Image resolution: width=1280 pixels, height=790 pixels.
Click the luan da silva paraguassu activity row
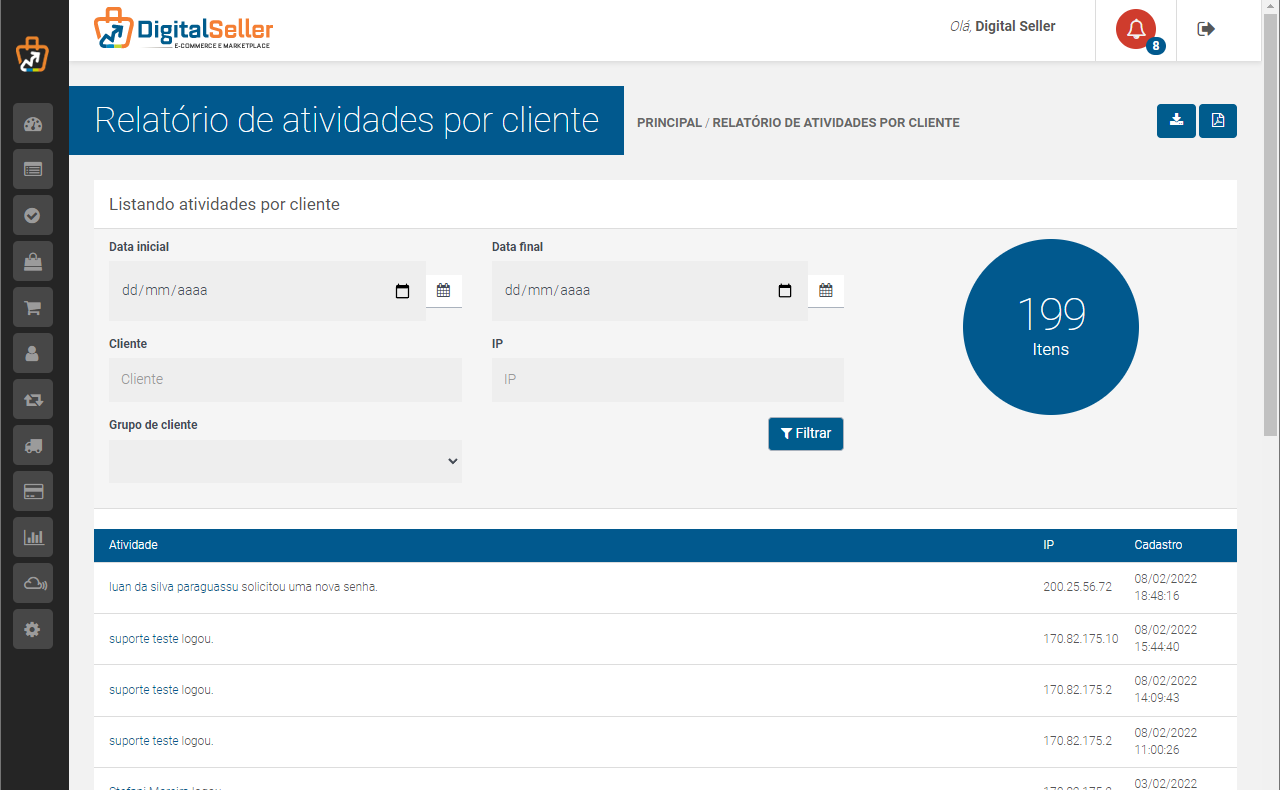point(665,588)
